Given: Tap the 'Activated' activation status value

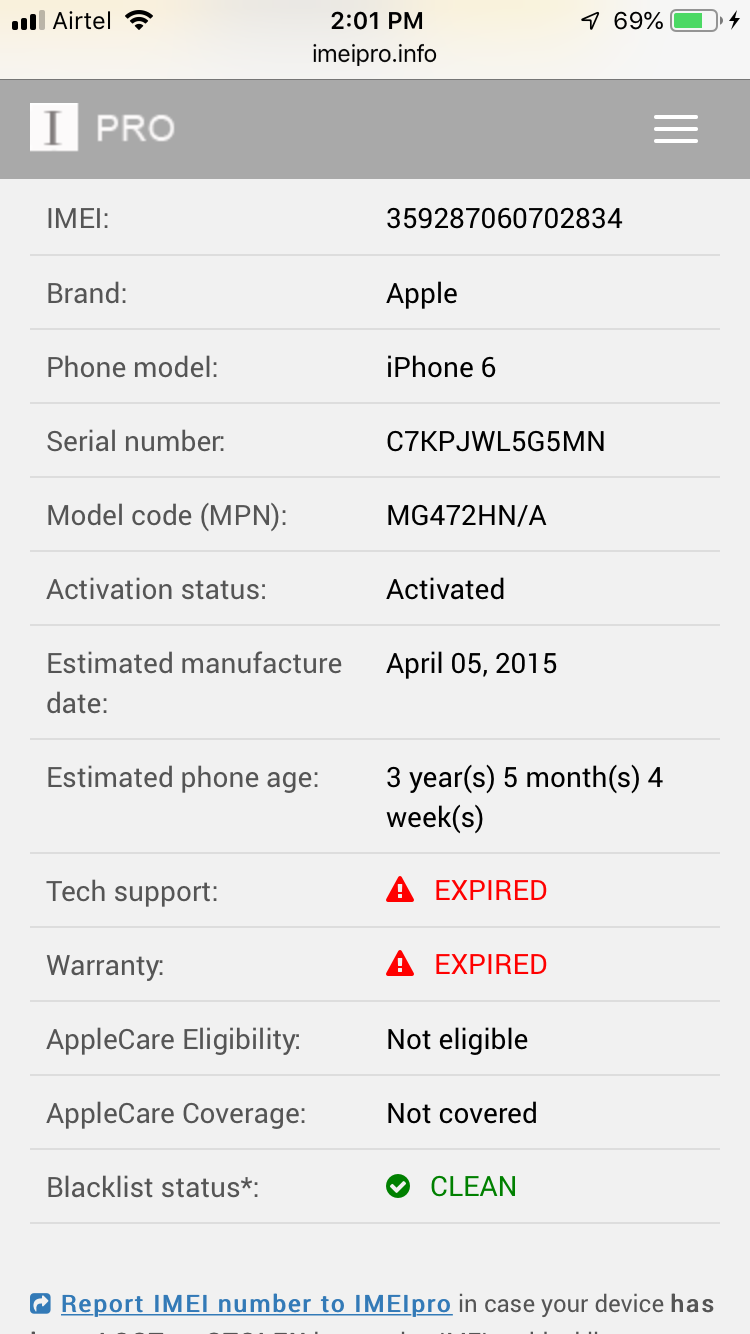Looking at the screenshot, I should click(x=445, y=589).
